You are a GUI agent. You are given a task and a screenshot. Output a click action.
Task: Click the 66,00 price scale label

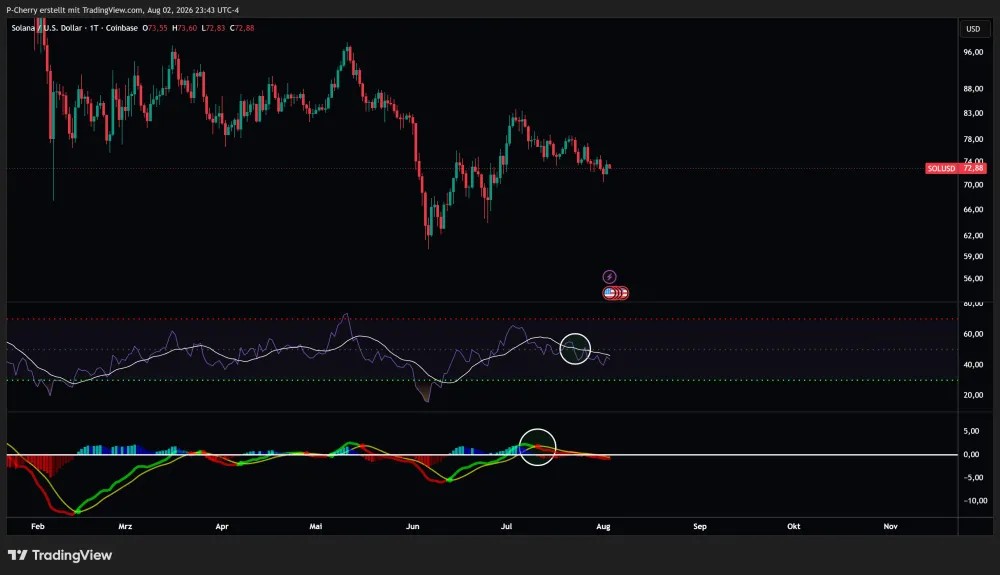pos(973,210)
